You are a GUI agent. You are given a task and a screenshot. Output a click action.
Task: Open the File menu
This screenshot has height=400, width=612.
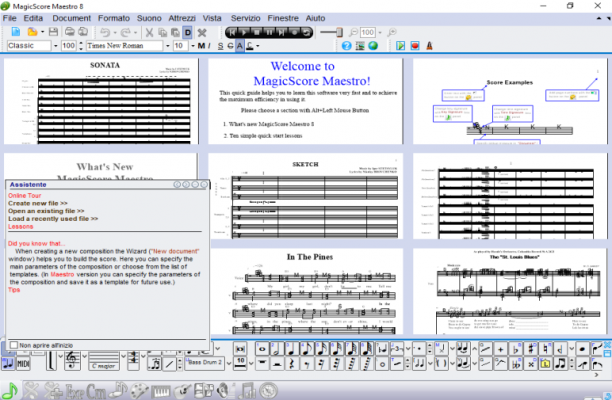(9, 18)
